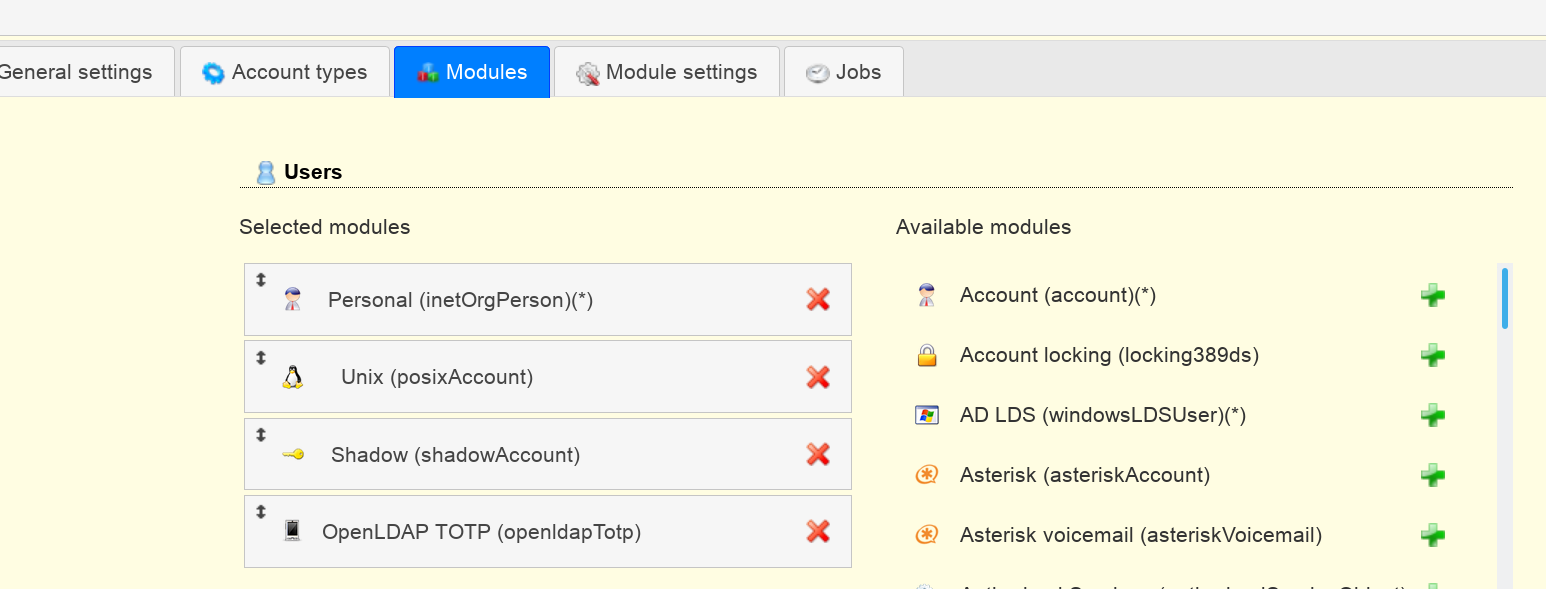Click the orange icon beside Asterisk voicemail
This screenshot has width=1546, height=589.
(927, 535)
